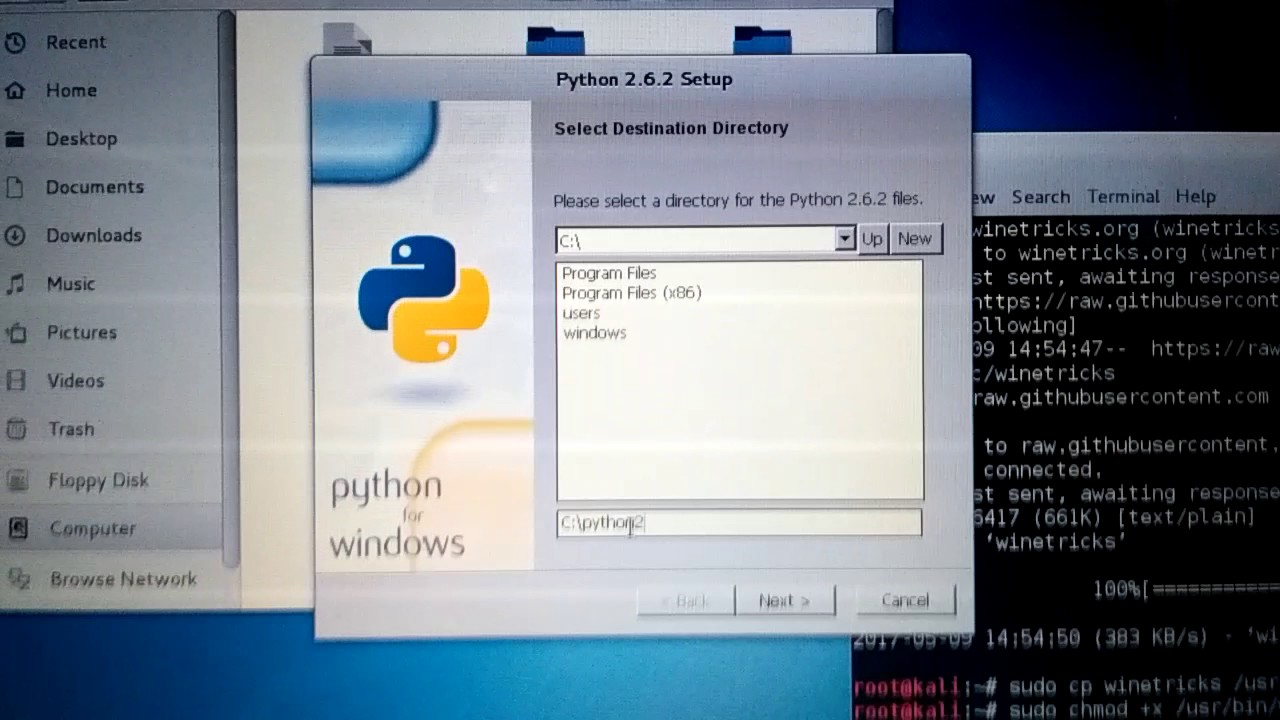
Task: Open Terminal menu in terminal window
Action: coord(1123,197)
